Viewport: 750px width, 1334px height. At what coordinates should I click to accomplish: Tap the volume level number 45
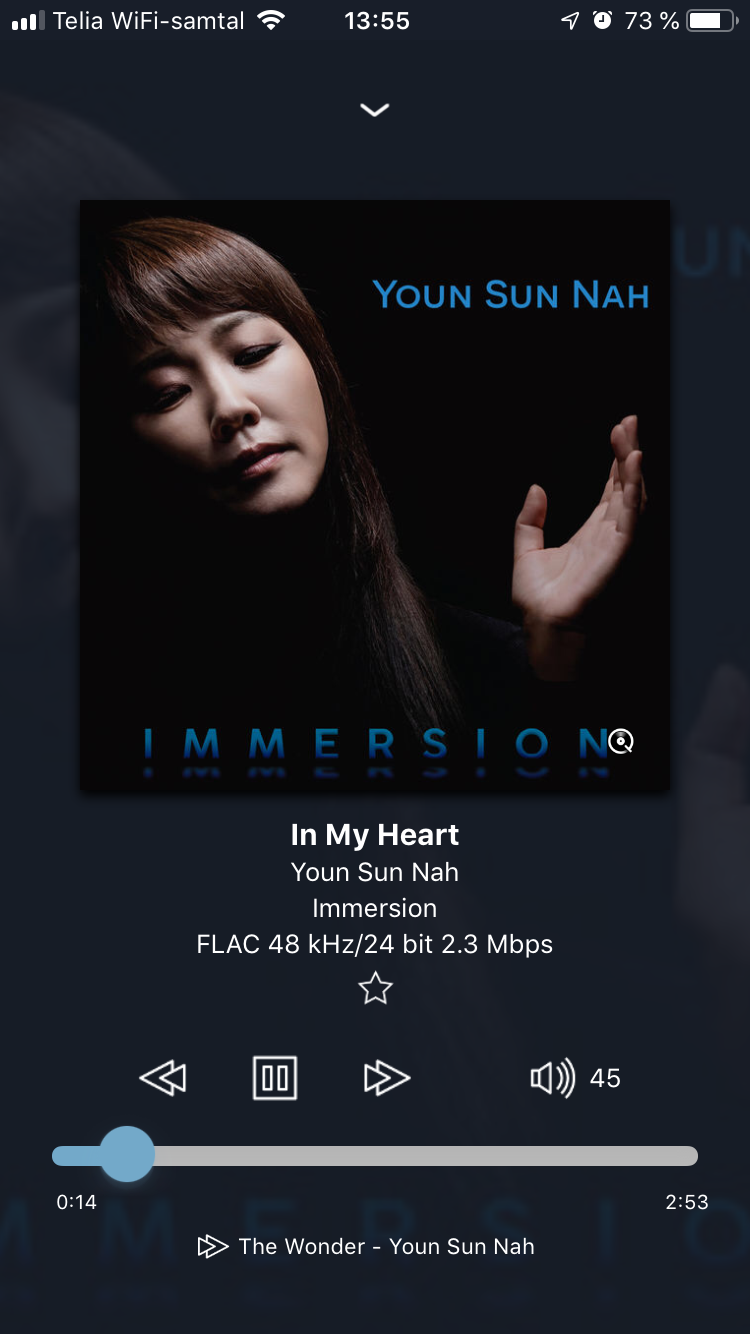pos(605,1078)
